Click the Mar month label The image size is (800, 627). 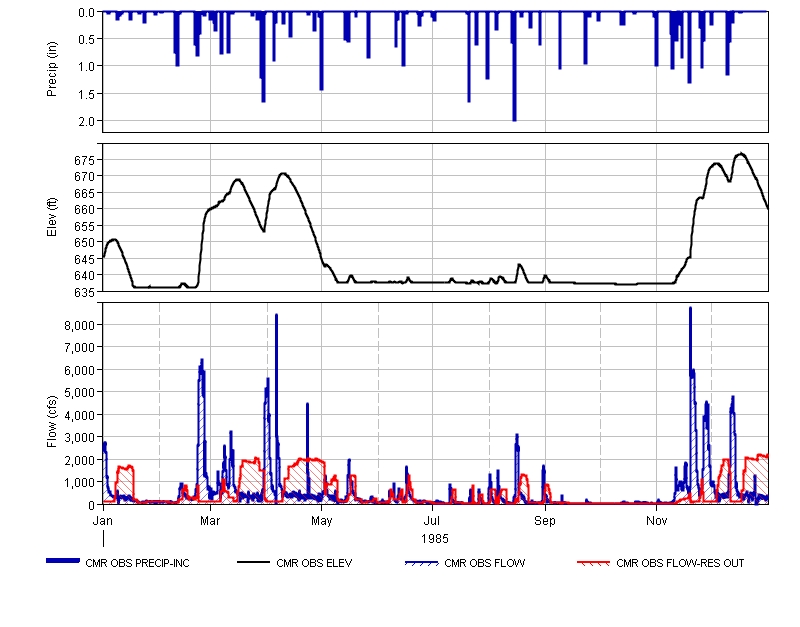point(210,521)
